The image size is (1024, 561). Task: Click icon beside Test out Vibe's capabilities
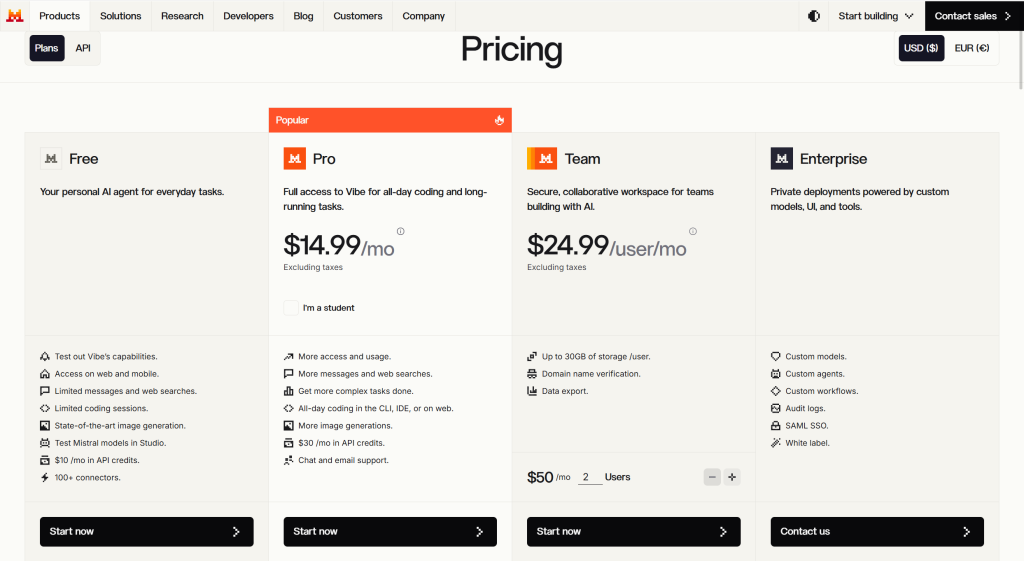(44, 357)
